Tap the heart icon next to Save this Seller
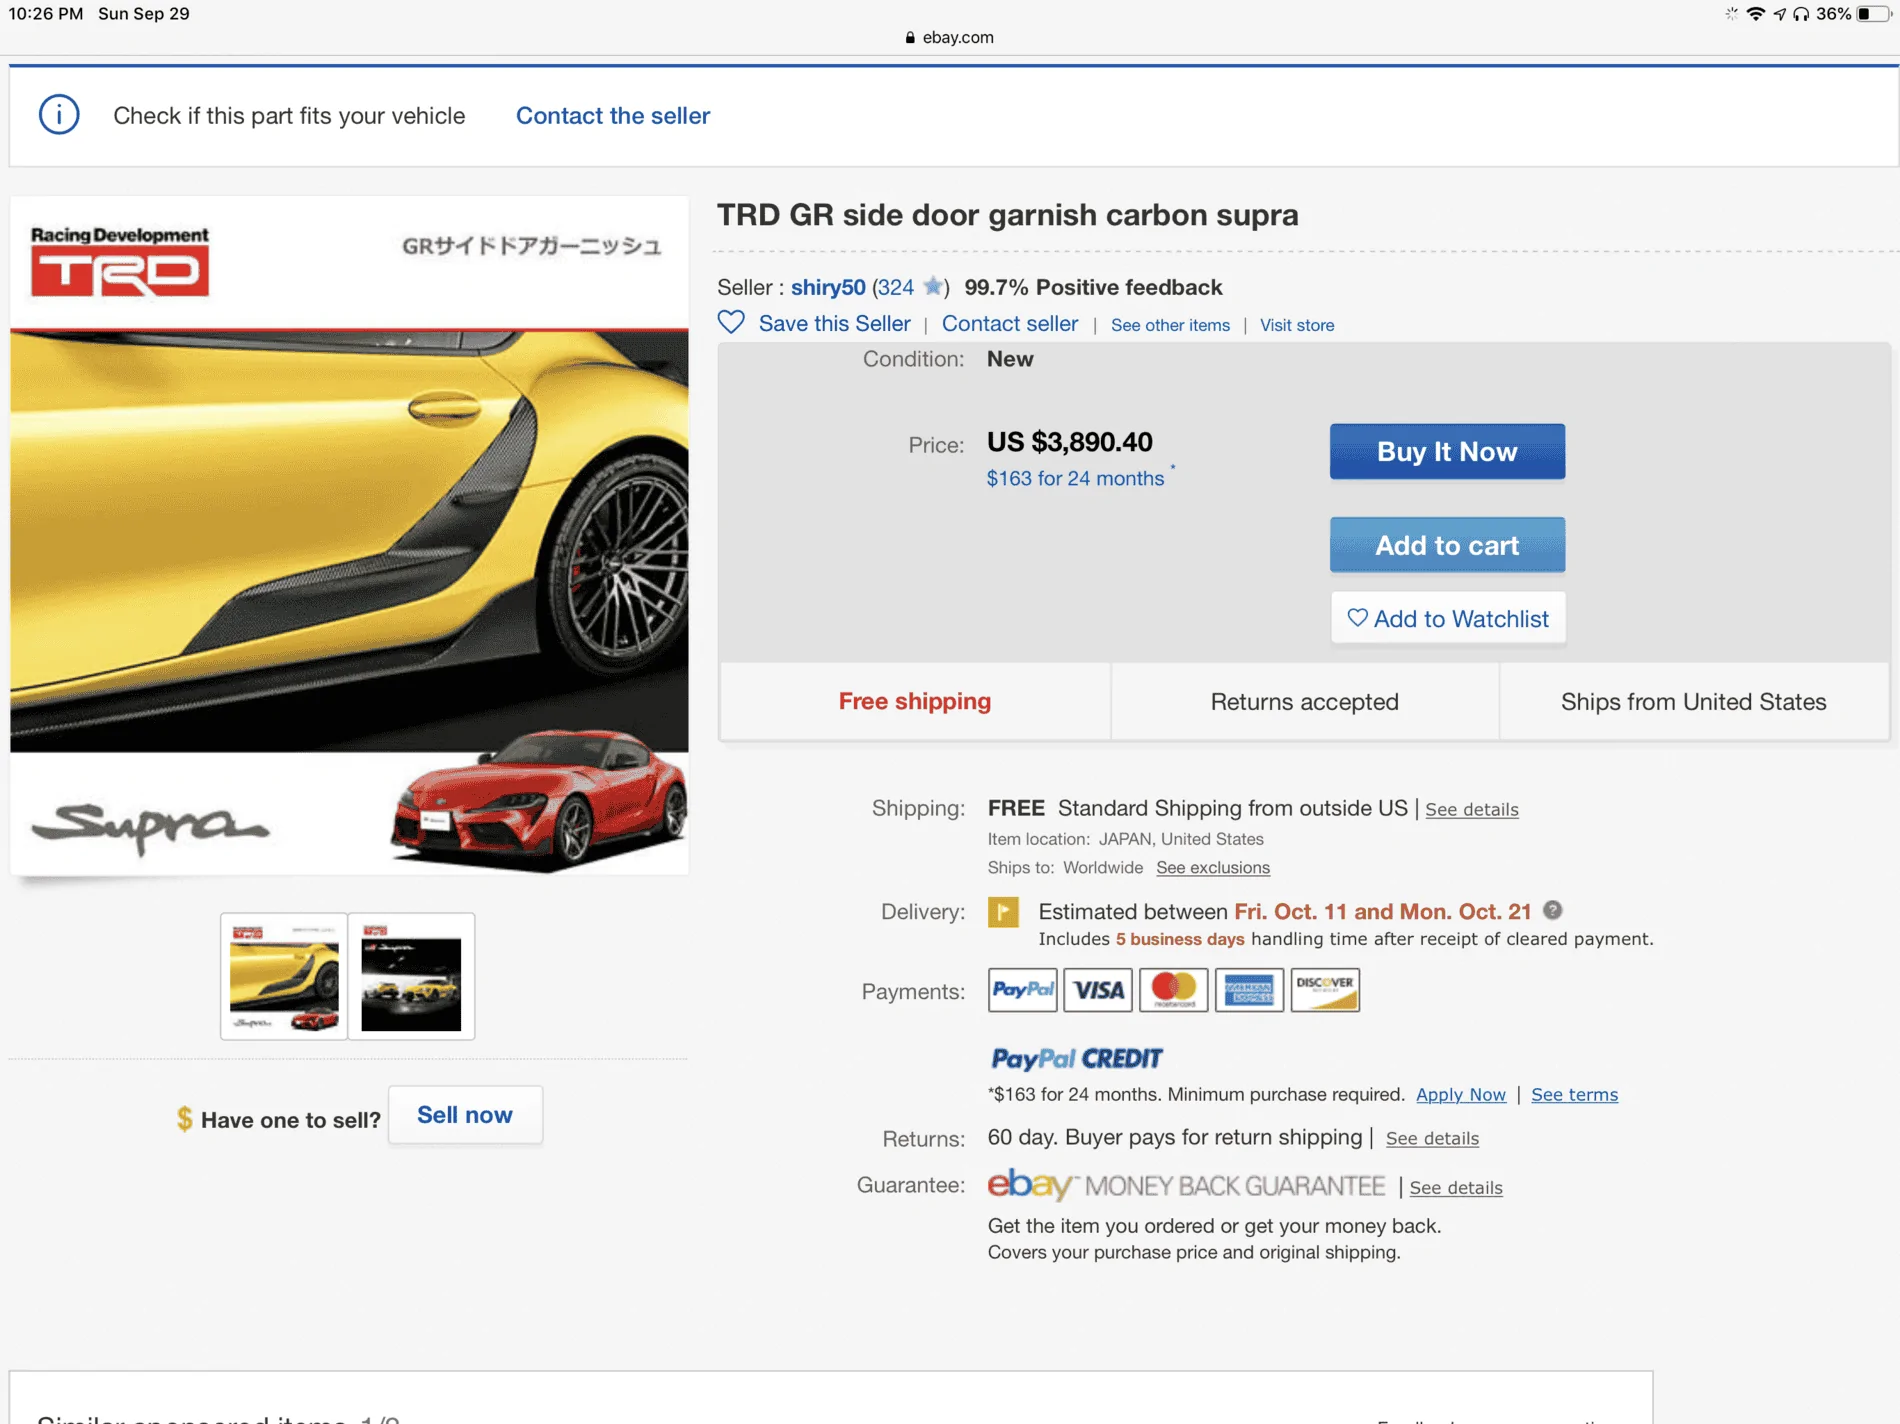 731,322
